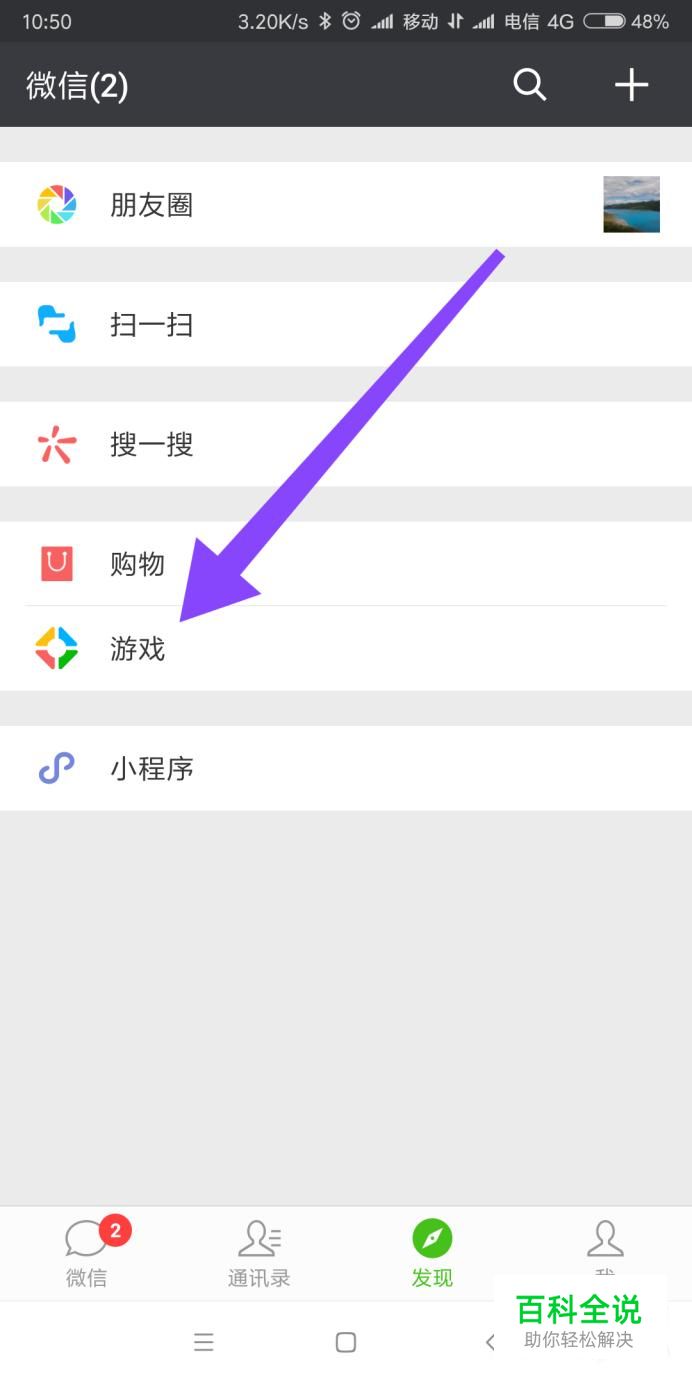
Task: Open the 小程序 entry
Action: [x=346, y=768]
